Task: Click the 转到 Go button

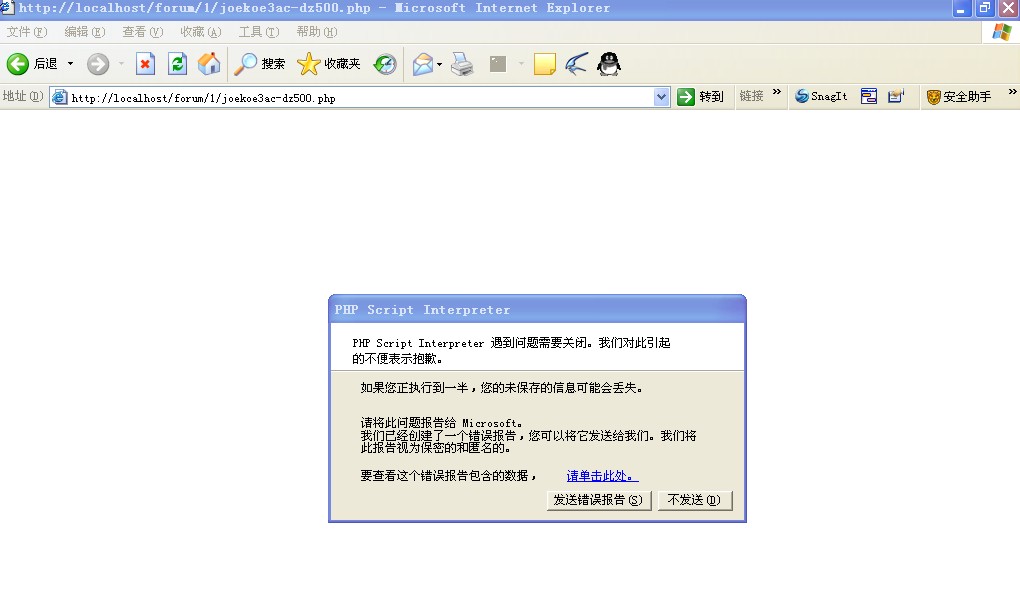Action: [700, 97]
